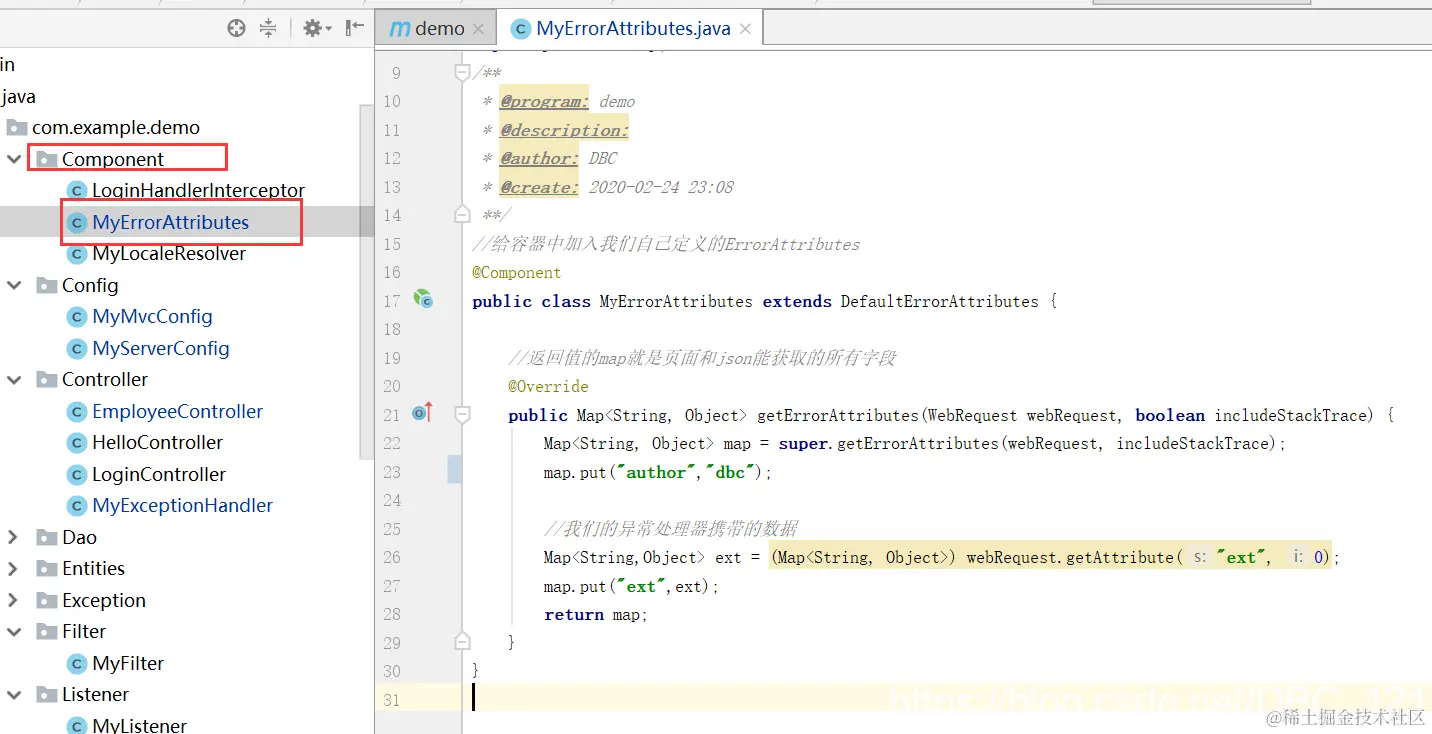1432x734 pixels.
Task: Expand the Entities package
Action: click(x=14, y=569)
